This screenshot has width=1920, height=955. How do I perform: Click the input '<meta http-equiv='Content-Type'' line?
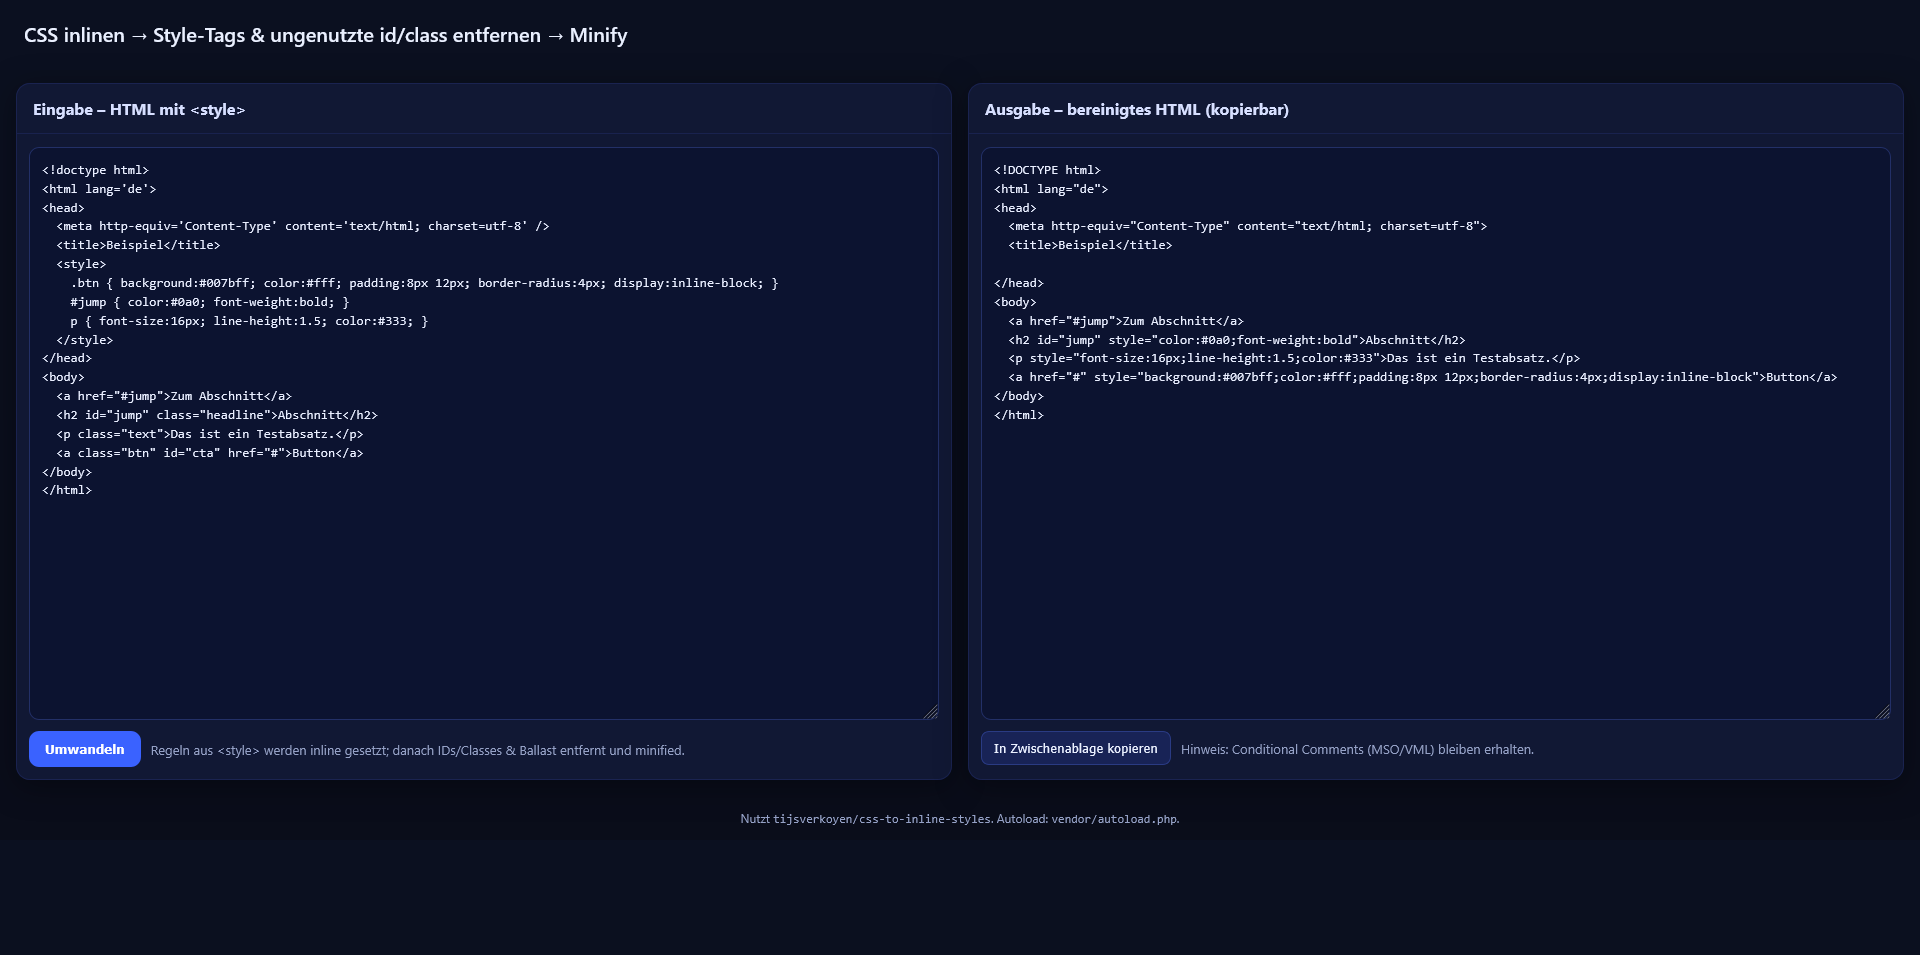[303, 226]
